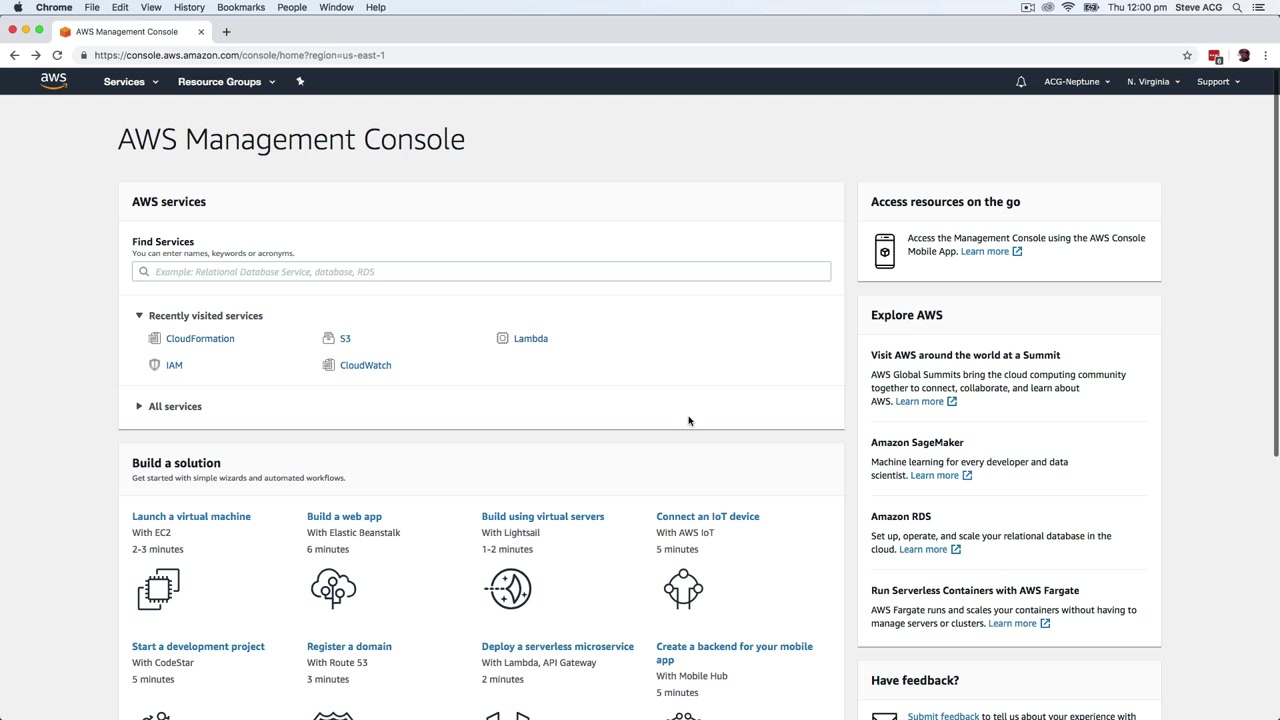Click the AWS IoT device icon
Viewport: 1280px width, 720px height.
[x=683, y=589]
